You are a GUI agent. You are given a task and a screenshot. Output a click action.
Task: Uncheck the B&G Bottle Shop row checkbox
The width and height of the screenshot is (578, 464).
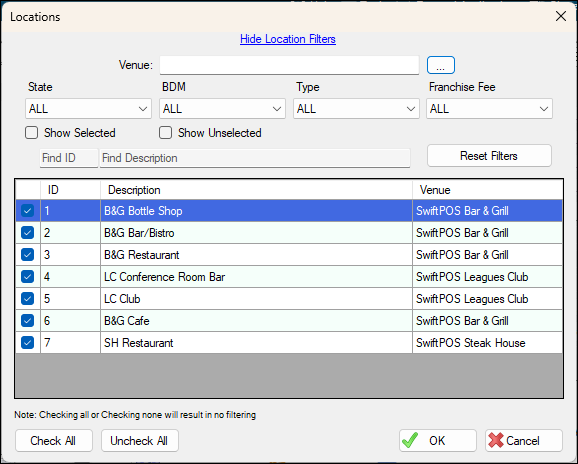[27, 211]
